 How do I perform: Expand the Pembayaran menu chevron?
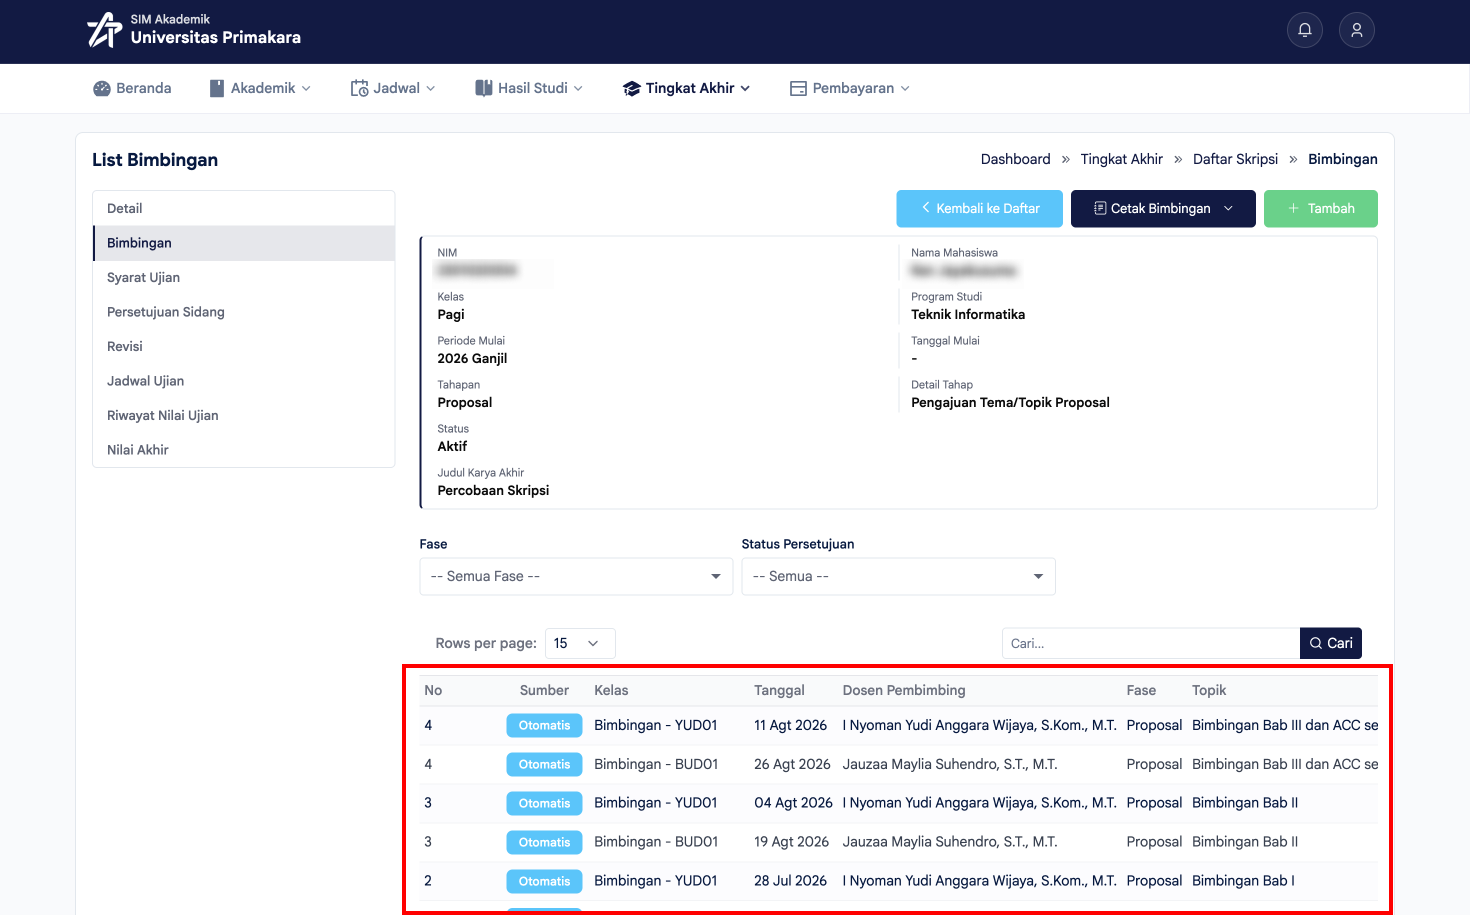click(x=905, y=88)
